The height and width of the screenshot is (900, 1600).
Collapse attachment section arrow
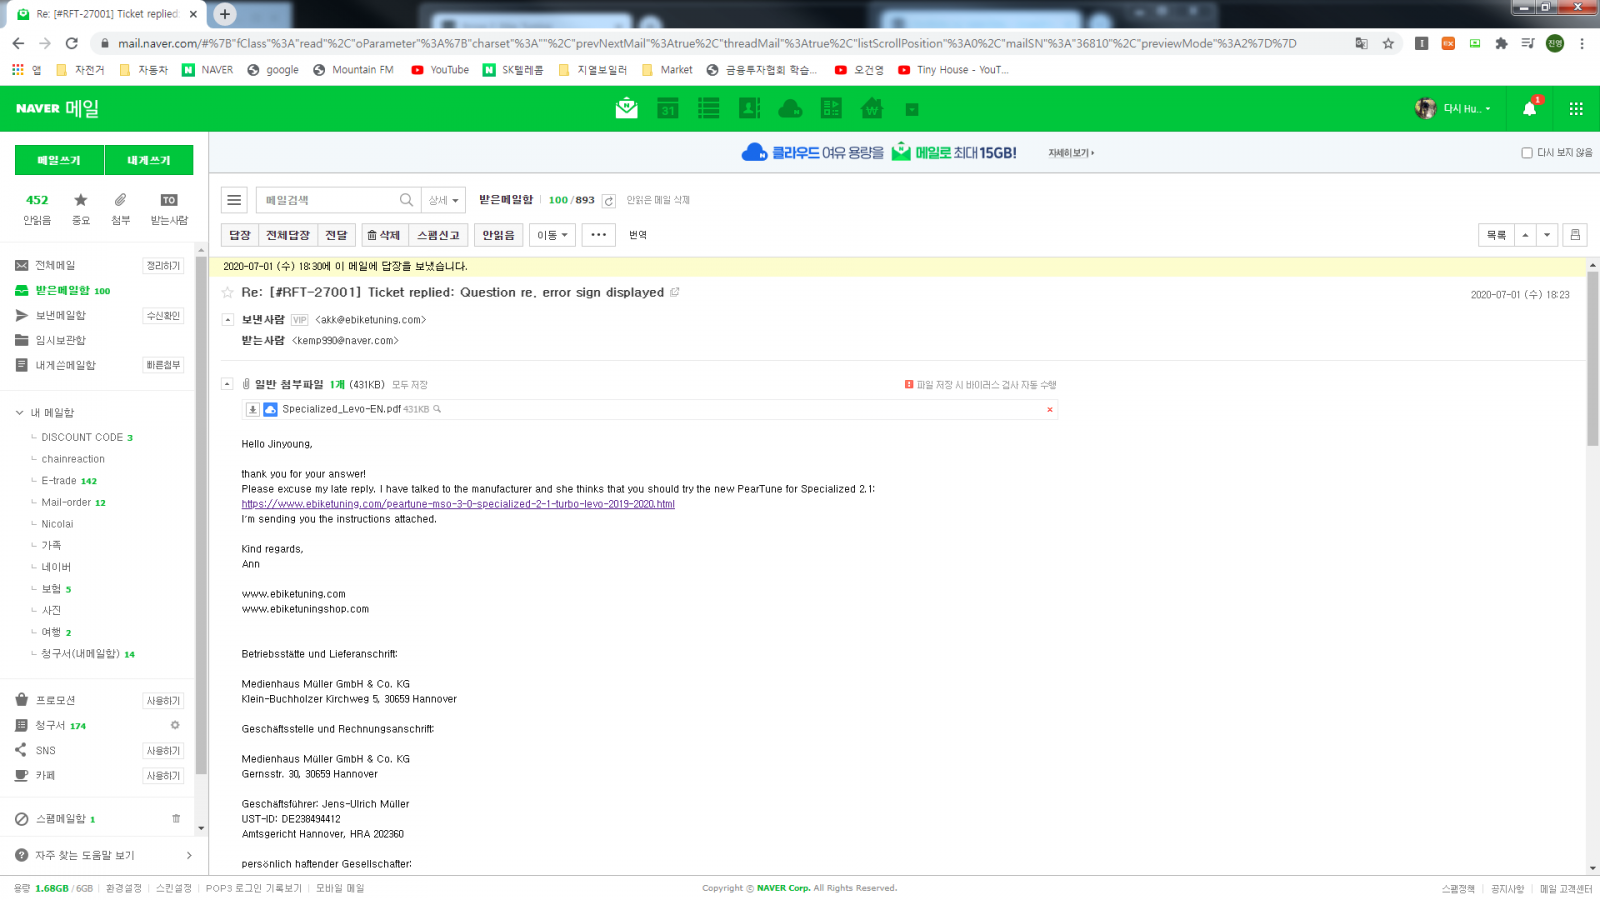(227, 384)
